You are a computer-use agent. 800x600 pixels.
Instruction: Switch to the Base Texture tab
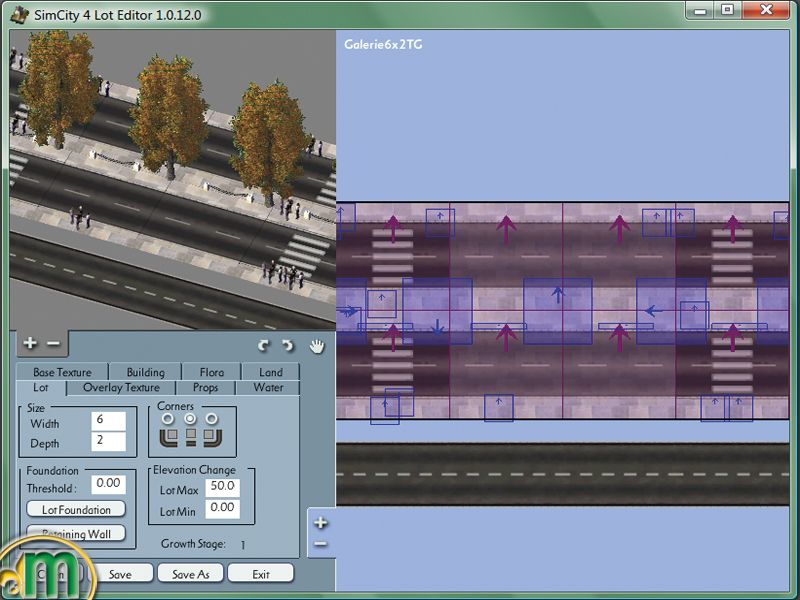62,372
